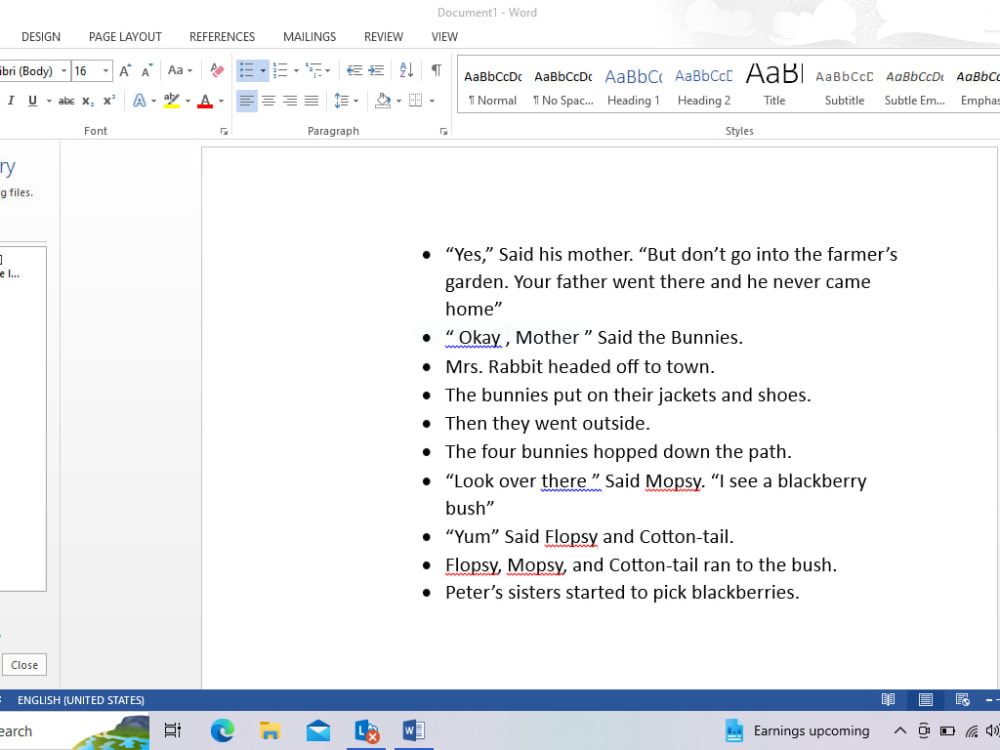Apply the Subtitle style
The width and height of the screenshot is (1000, 750).
point(844,86)
